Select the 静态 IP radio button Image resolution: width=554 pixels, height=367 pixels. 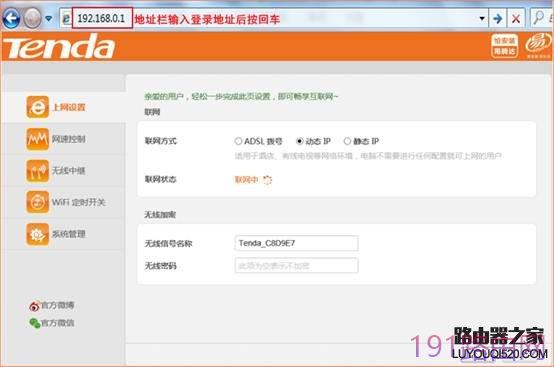[x=347, y=141]
